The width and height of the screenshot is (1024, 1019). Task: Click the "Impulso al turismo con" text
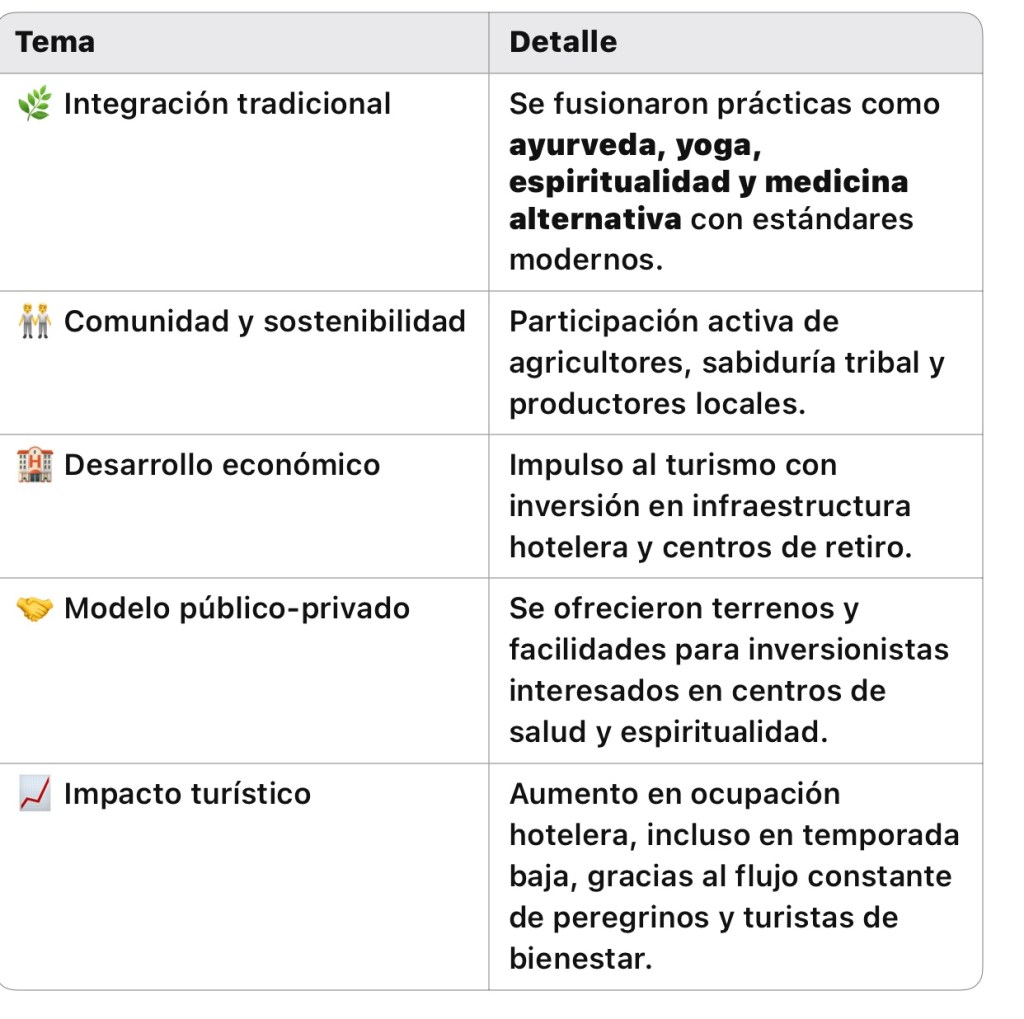tap(672, 465)
